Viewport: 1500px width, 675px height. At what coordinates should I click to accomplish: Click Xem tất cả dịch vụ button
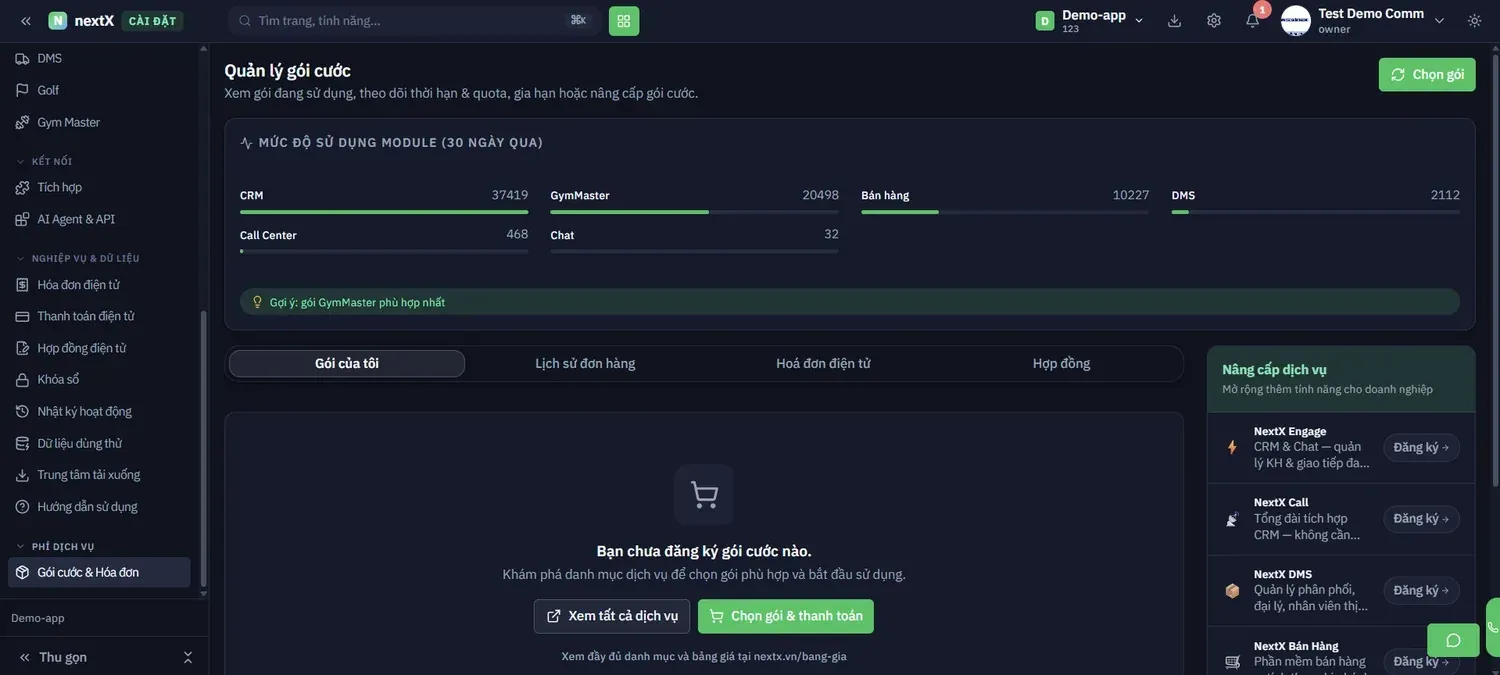[x=612, y=617]
